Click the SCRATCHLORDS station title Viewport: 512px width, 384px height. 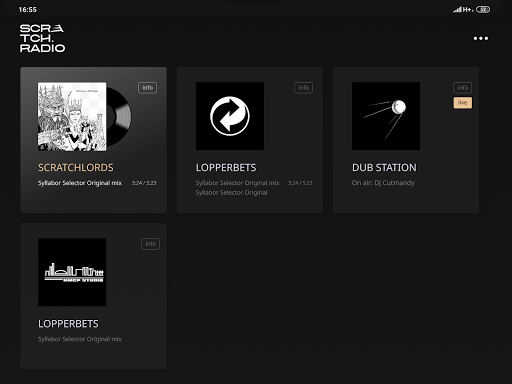tap(76, 167)
